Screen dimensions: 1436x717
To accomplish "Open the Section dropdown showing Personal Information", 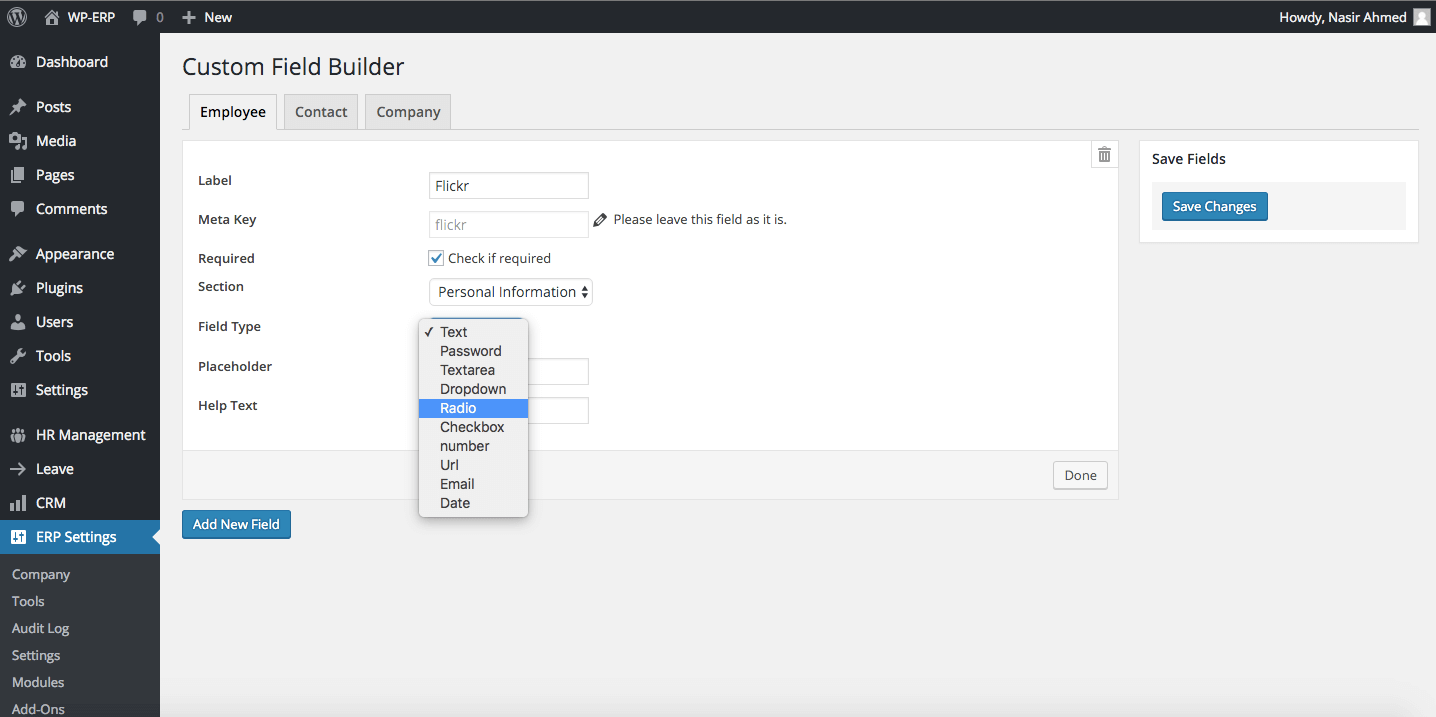I will (510, 291).
